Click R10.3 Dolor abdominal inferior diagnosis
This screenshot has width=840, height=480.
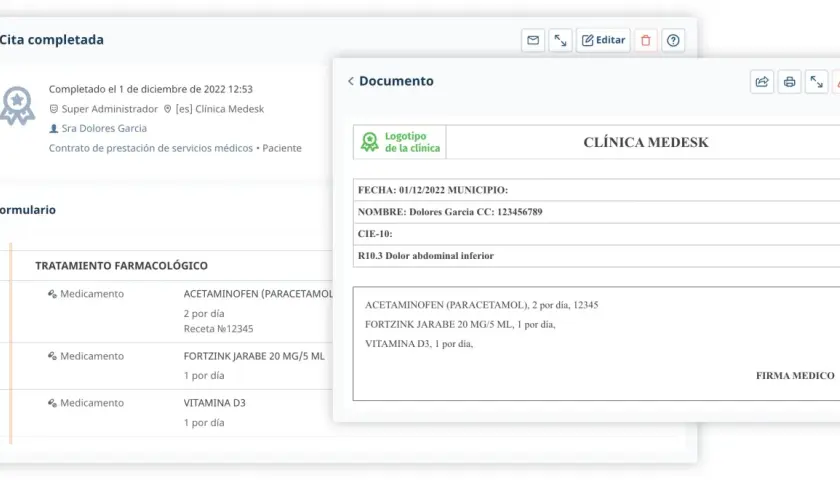point(426,256)
